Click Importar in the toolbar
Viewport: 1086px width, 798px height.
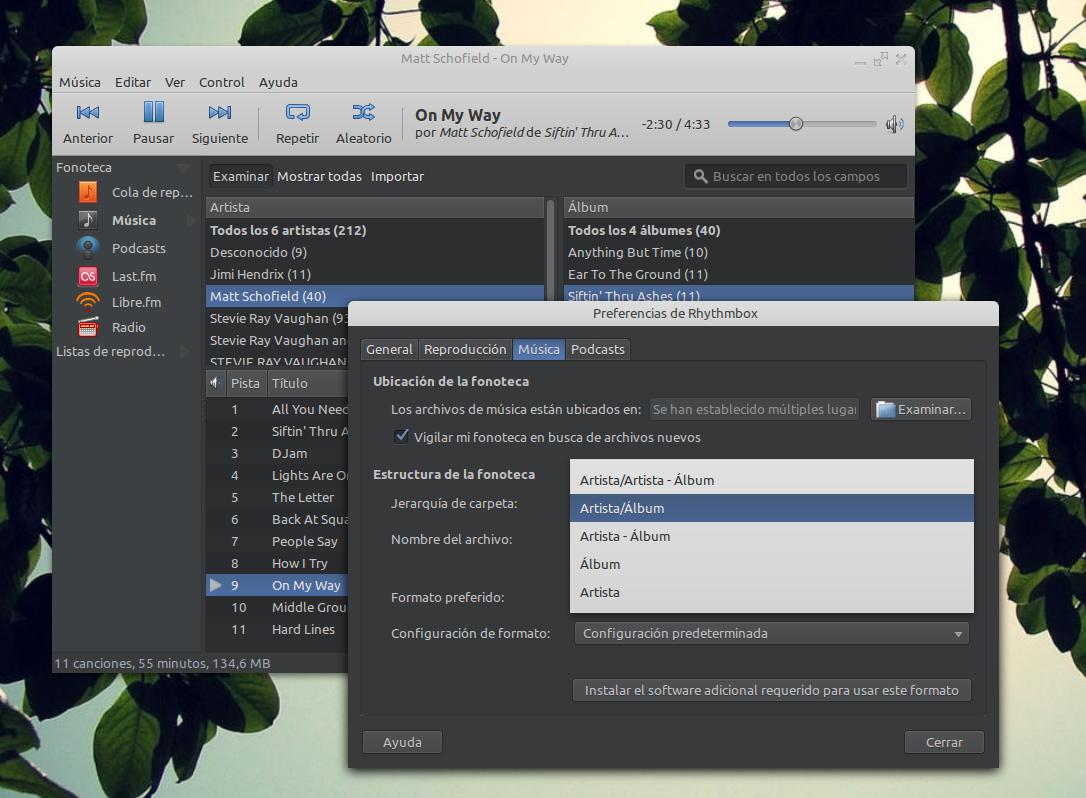(x=397, y=177)
